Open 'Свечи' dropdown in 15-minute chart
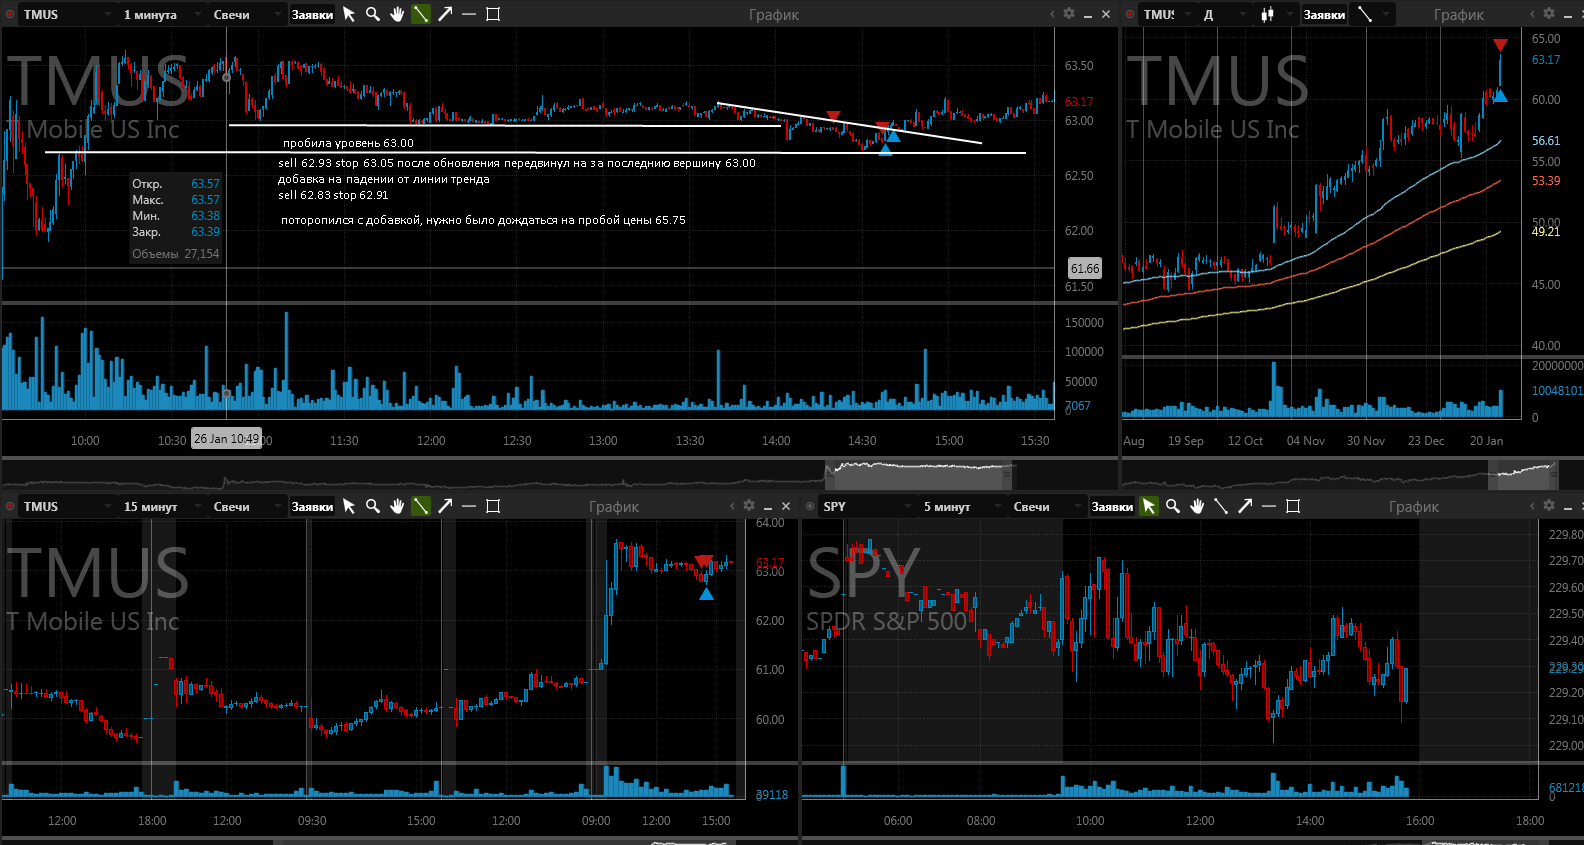This screenshot has height=845, width=1584. (247, 506)
